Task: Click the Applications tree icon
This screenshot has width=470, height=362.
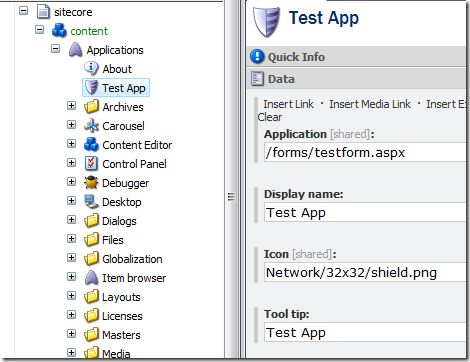Action: coord(75,50)
